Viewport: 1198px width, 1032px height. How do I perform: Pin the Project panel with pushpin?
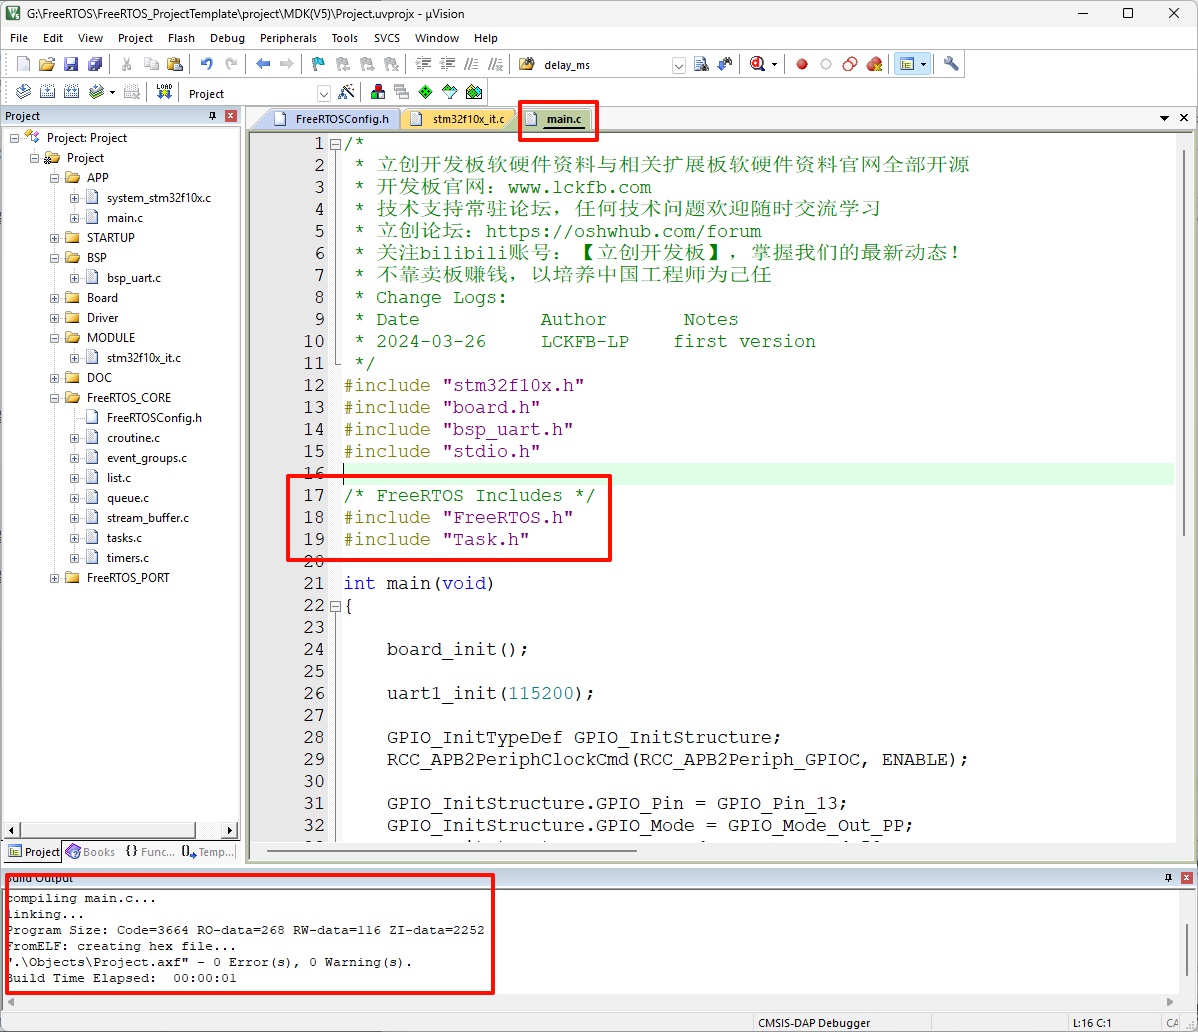[x=212, y=116]
